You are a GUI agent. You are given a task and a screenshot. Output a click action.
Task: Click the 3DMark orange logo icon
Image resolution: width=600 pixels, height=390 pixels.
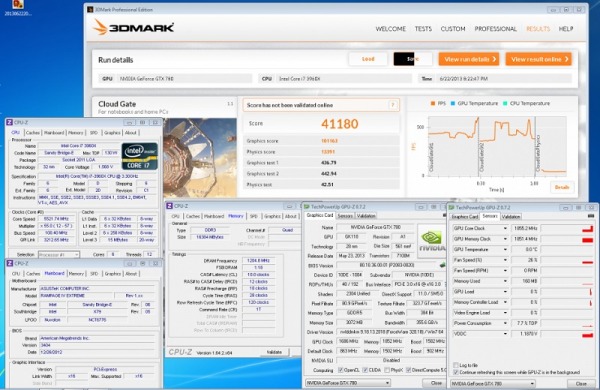[x=100, y=27]
